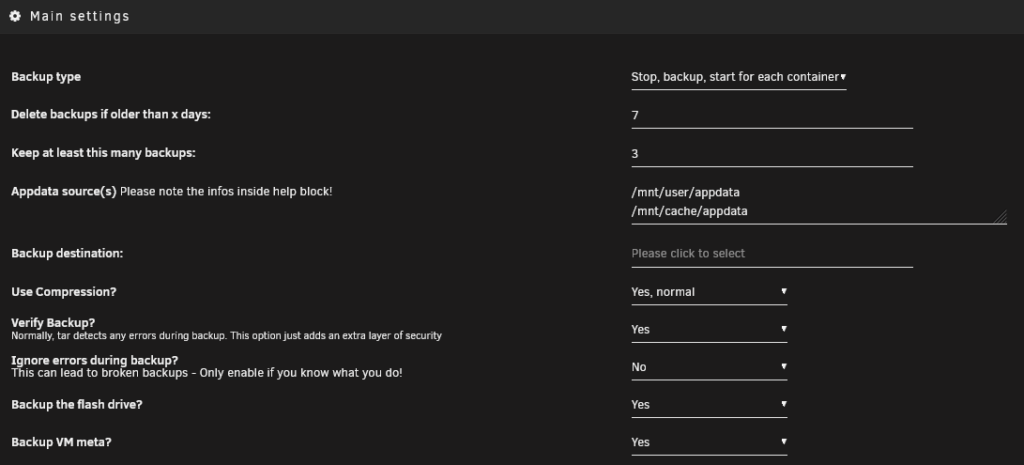Click the Backup destination 'Please click to select' field

(772, 253)
